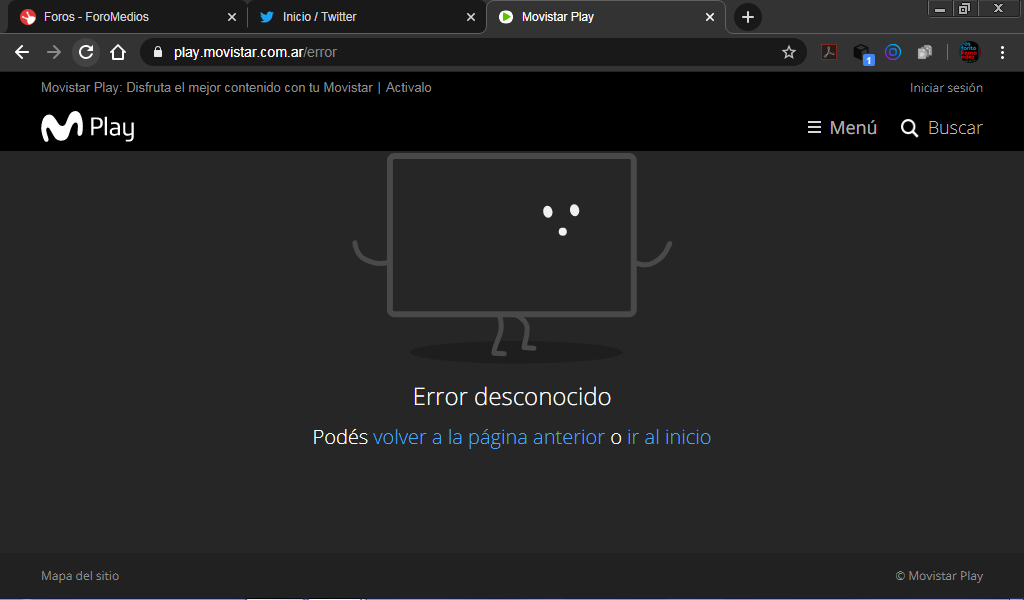Open the cube extension with badge 1
Viewport: 1024px width, 600px height.
pos(863,54)
